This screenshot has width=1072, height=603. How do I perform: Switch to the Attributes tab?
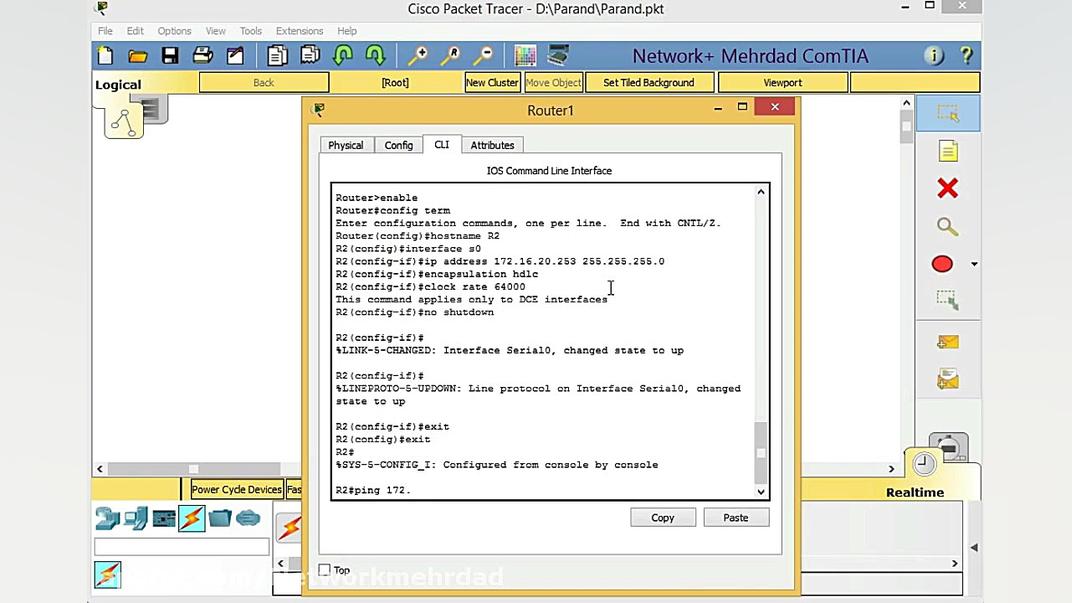(492, 145)
